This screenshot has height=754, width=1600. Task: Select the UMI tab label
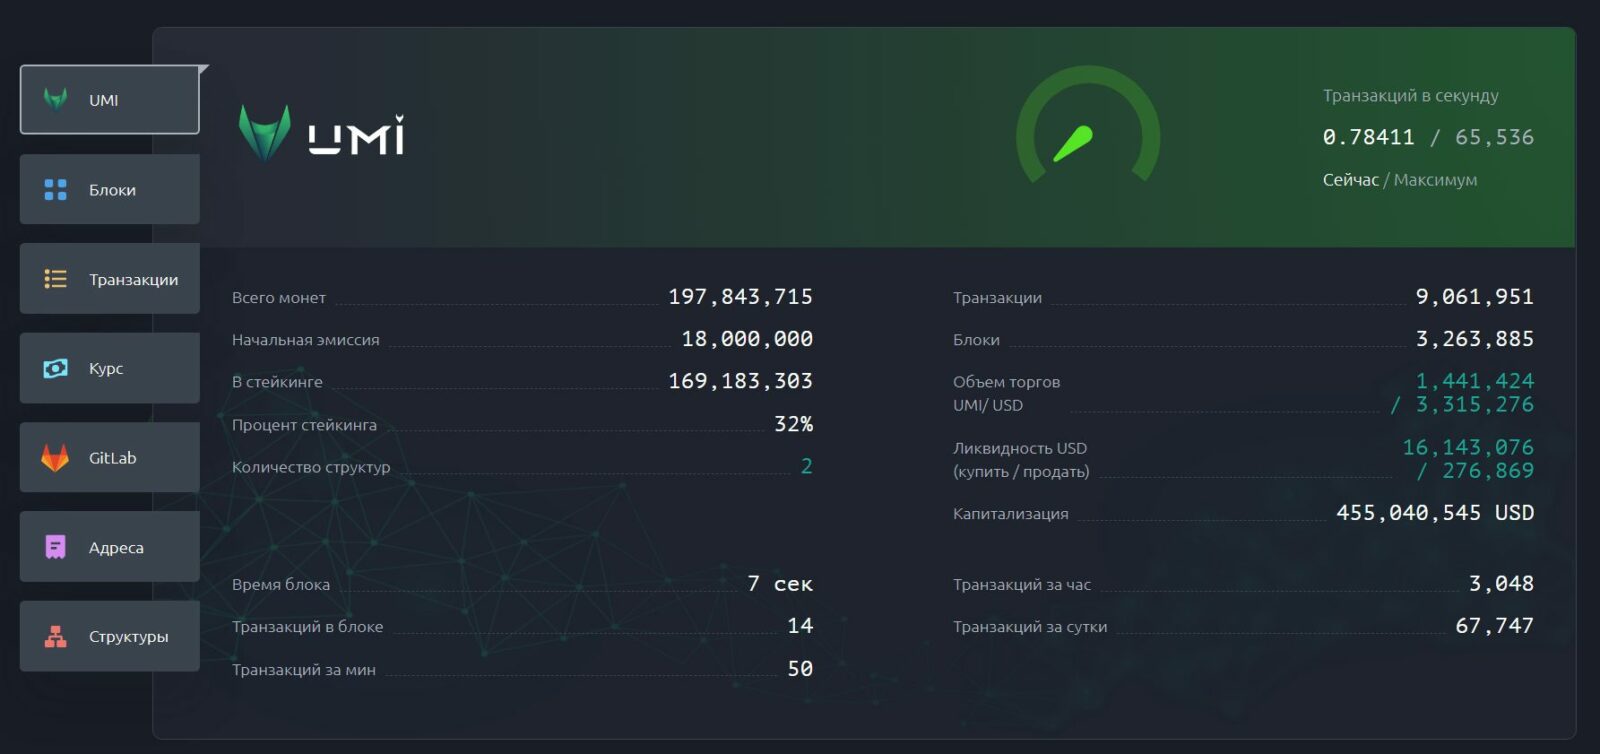pos(103,100)
